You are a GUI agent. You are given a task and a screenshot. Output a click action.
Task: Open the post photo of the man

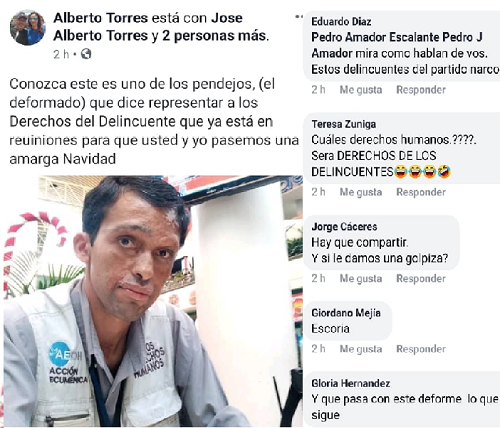(x=153, y=301)
